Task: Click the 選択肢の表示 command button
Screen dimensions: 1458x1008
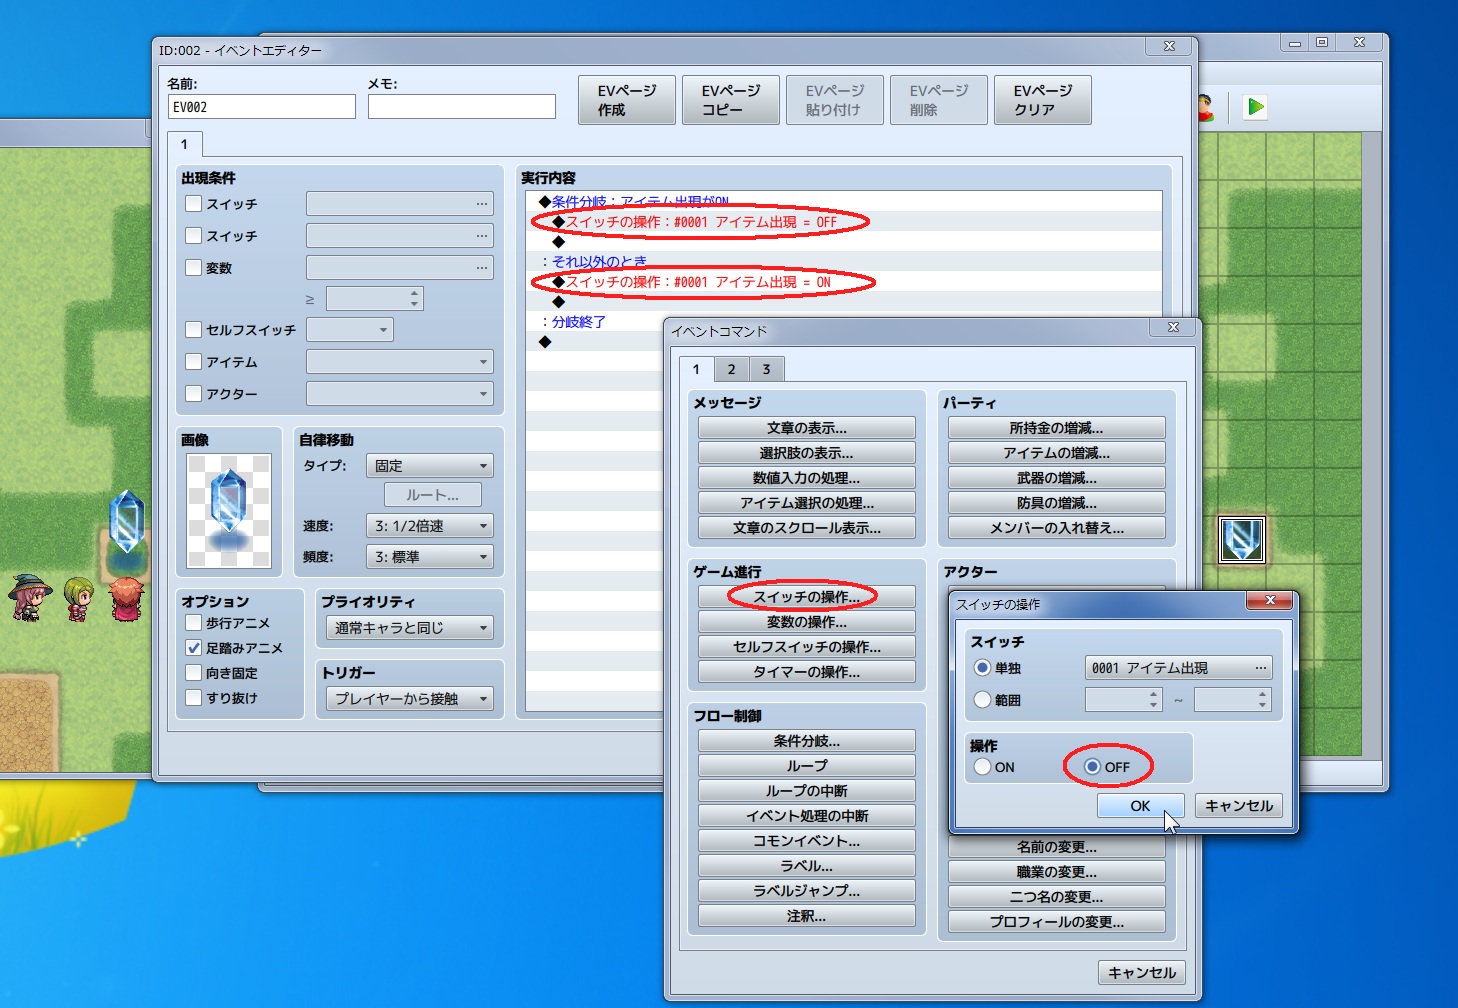Action: (x=806, y=453)
